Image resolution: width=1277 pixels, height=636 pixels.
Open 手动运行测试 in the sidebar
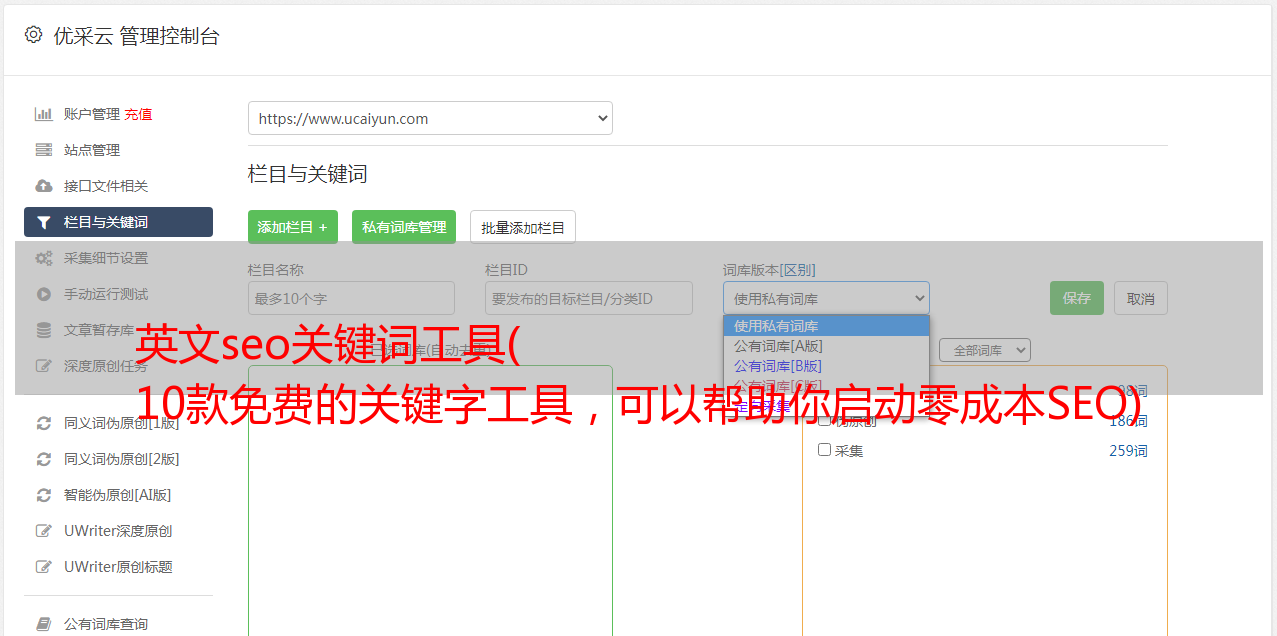click(106, 294)
